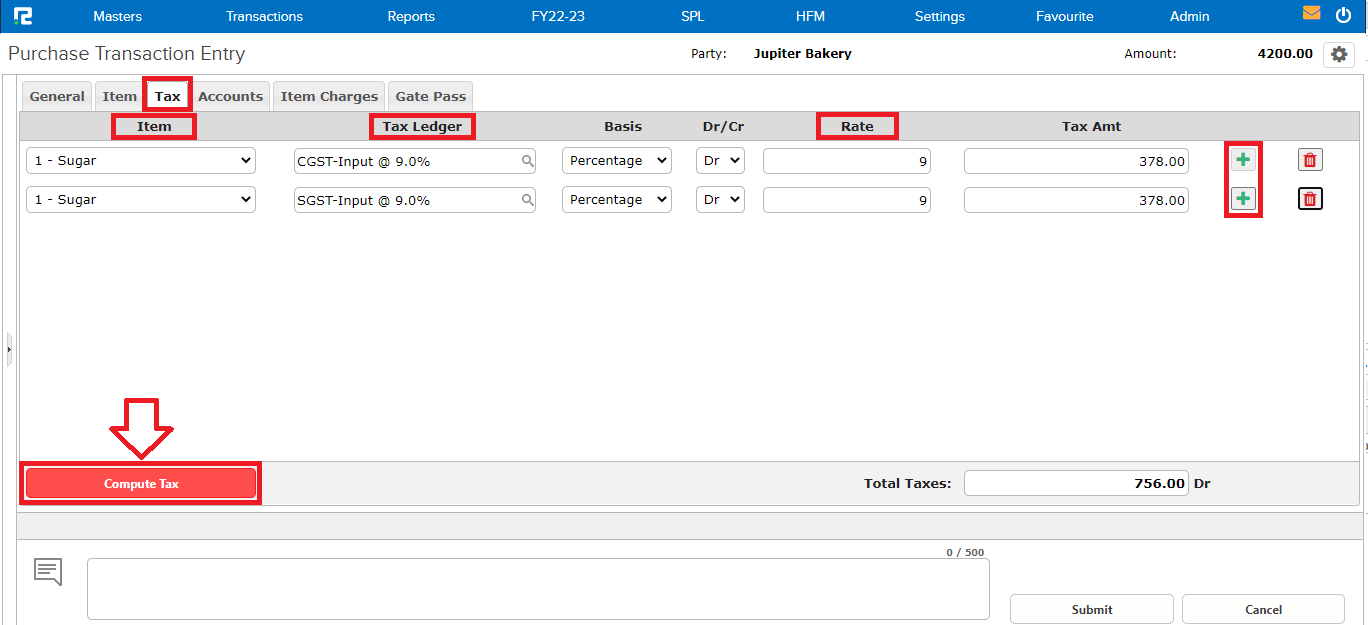The image size is (1368, 625).
Task: Delete the SGST row using trash icon
Action: click(x=1310, y=198)
